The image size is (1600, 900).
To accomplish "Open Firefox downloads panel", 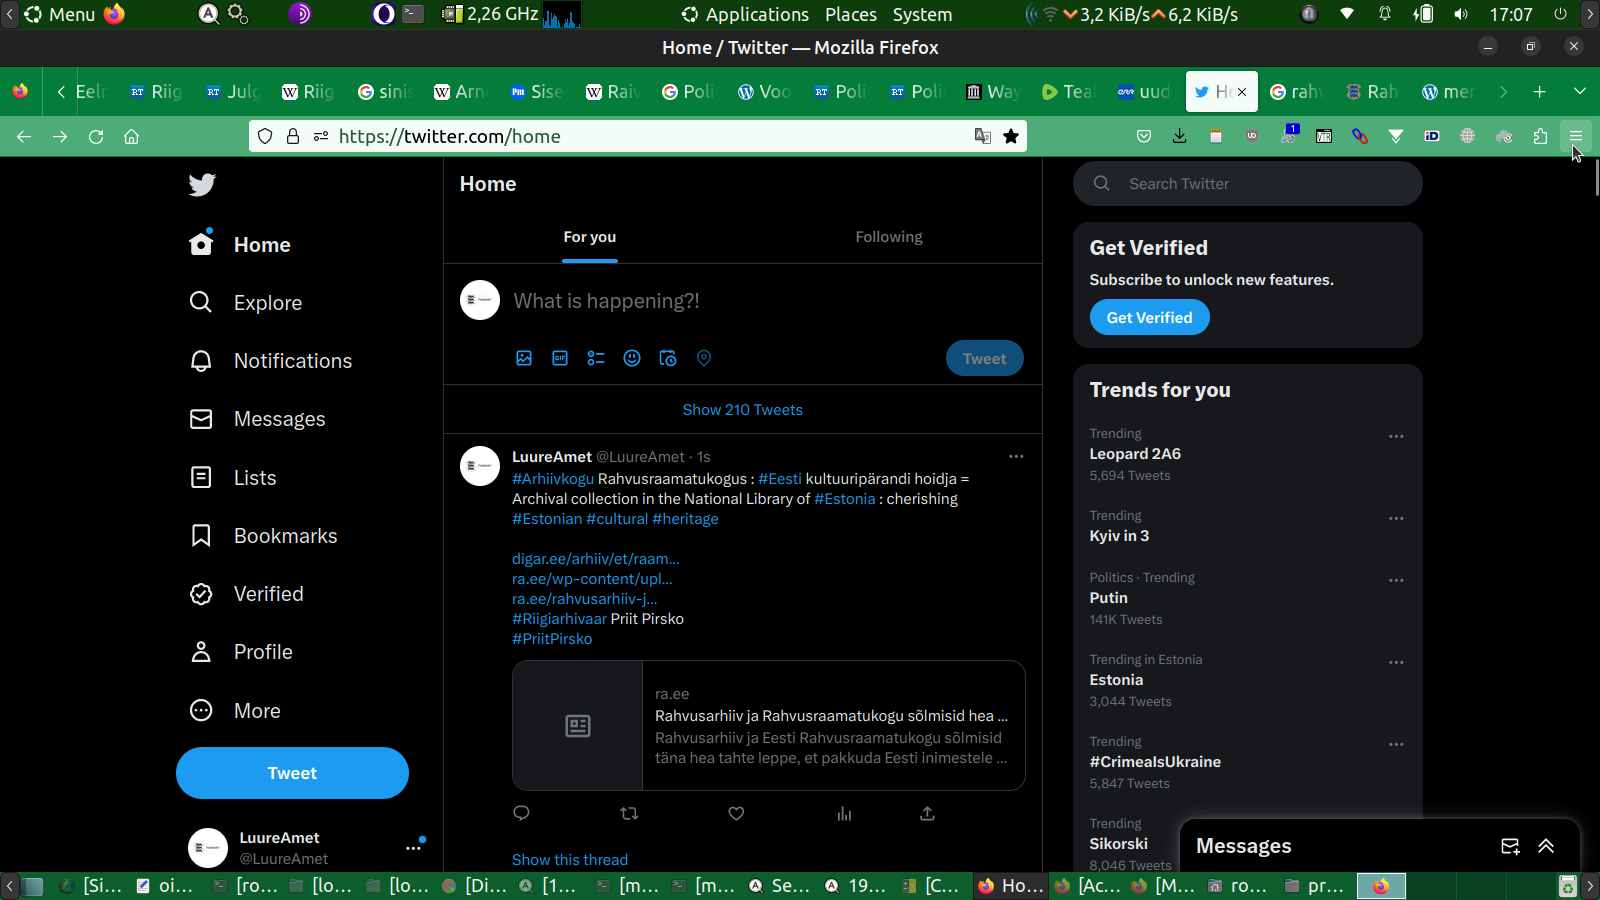I will (1180, 137).
